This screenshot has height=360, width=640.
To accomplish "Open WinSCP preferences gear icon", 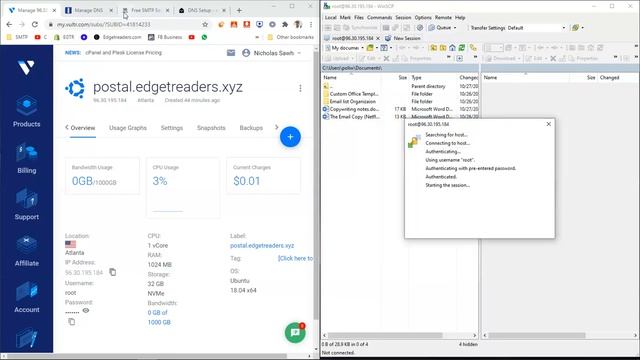I will coord(420,28).
